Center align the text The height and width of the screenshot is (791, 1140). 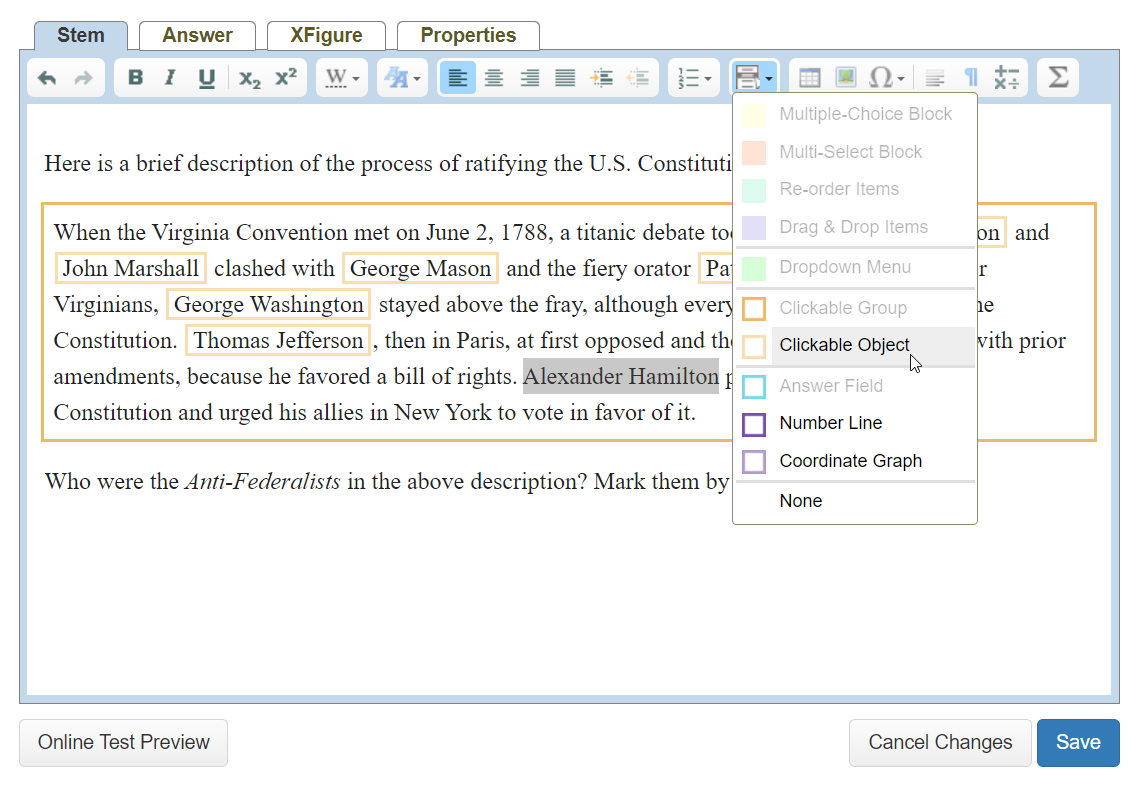(494, 78)
